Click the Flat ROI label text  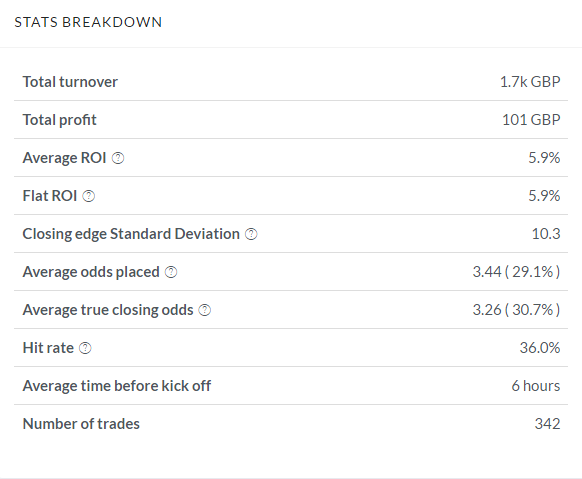coord(50,196)
